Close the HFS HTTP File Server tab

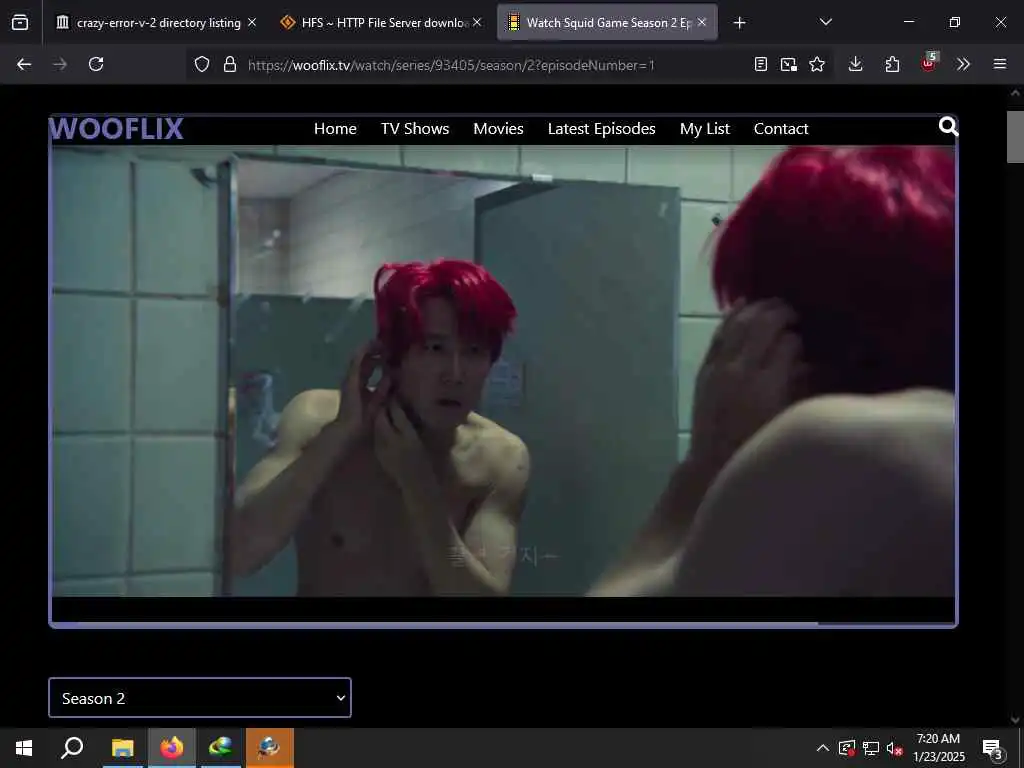[x=477, y=22]
